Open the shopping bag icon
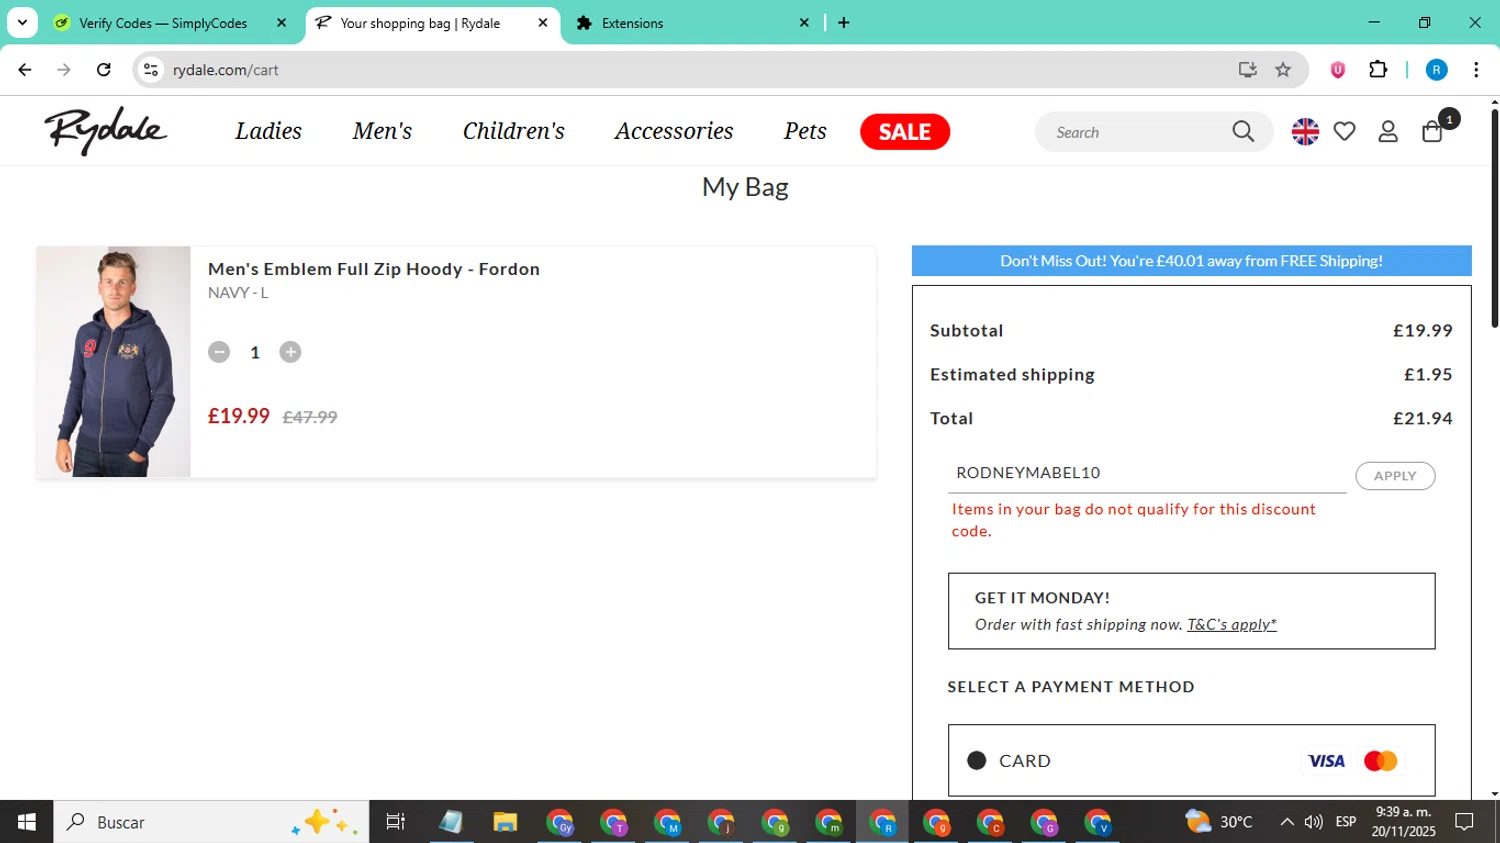Image resolution: width=1500 pixels, height=843 pixels. 1433,131
